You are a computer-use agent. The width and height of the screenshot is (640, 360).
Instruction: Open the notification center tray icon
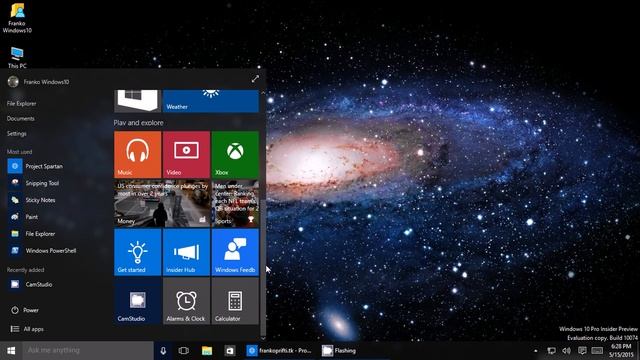(582, 351)
